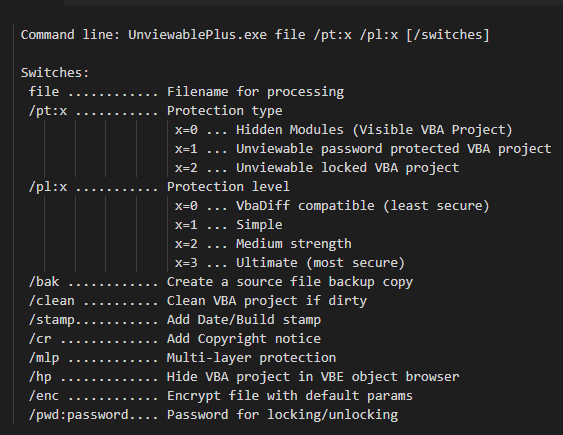
Task: Click 'Clean VBA project if dirty' text
Action: click(267, 301)
